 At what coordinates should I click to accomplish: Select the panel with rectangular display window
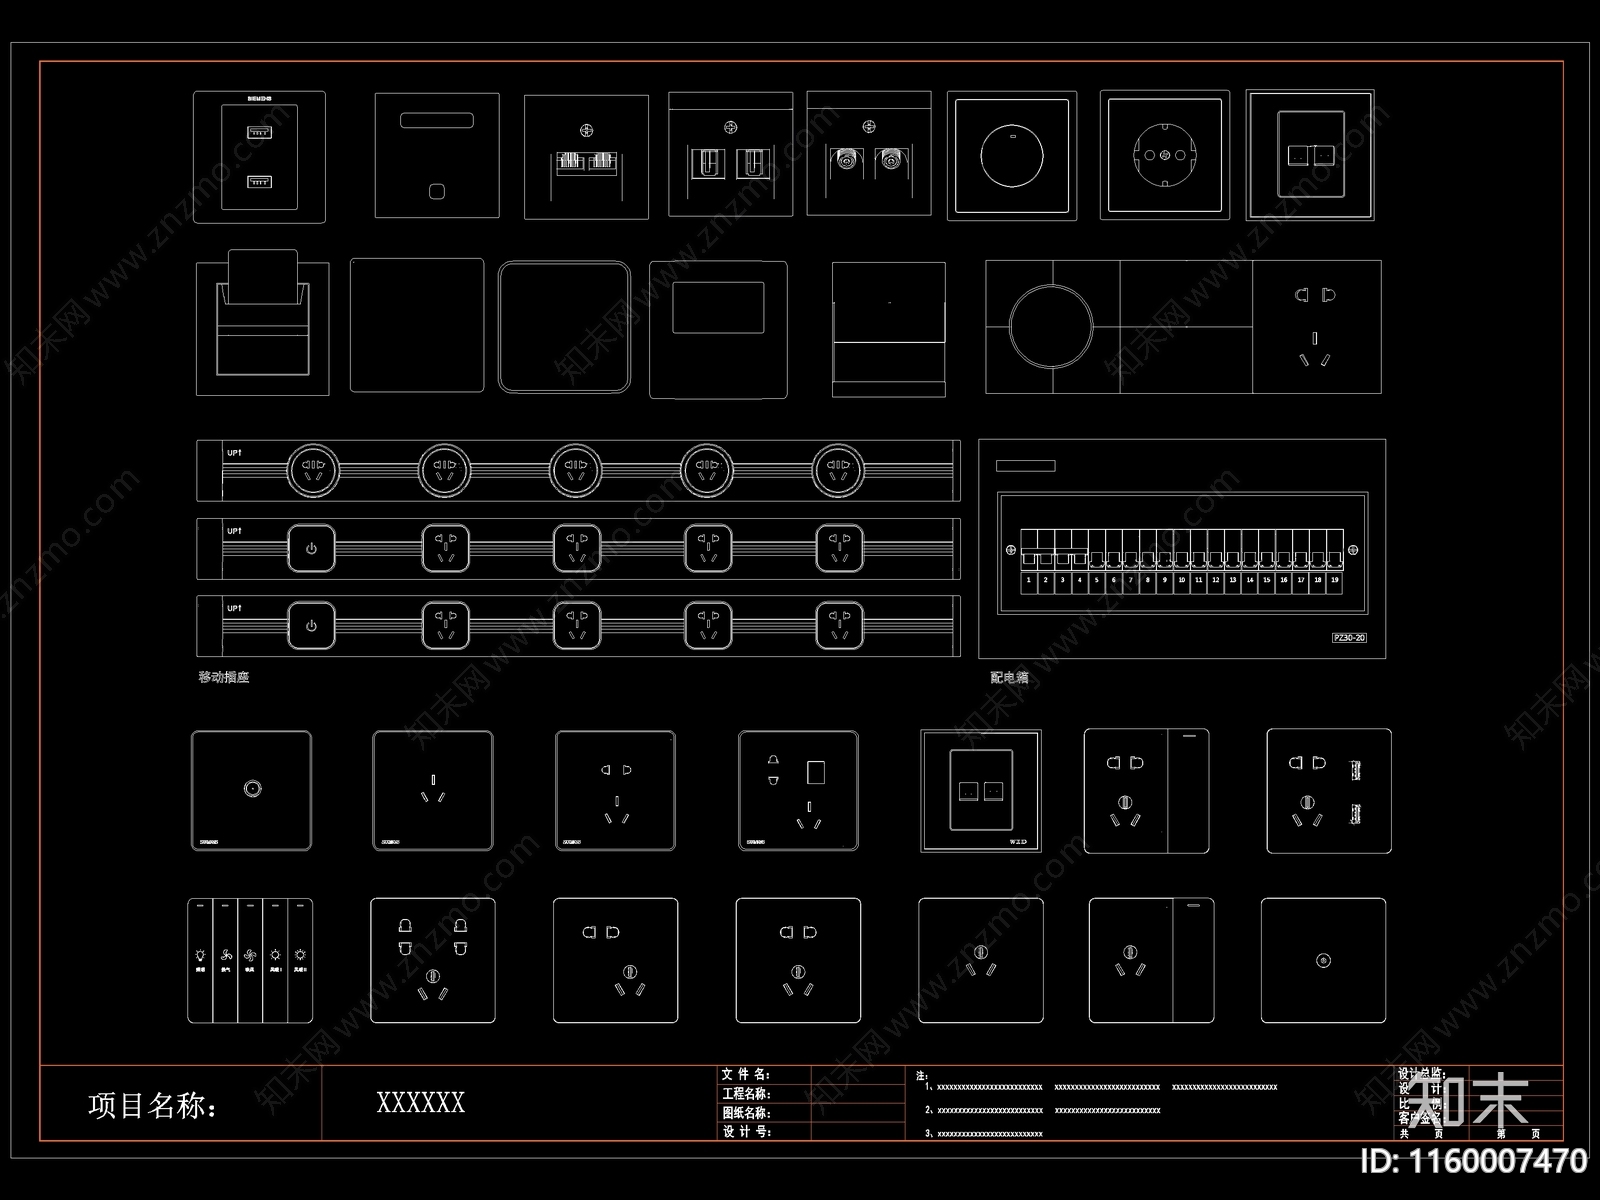point(718,329)
